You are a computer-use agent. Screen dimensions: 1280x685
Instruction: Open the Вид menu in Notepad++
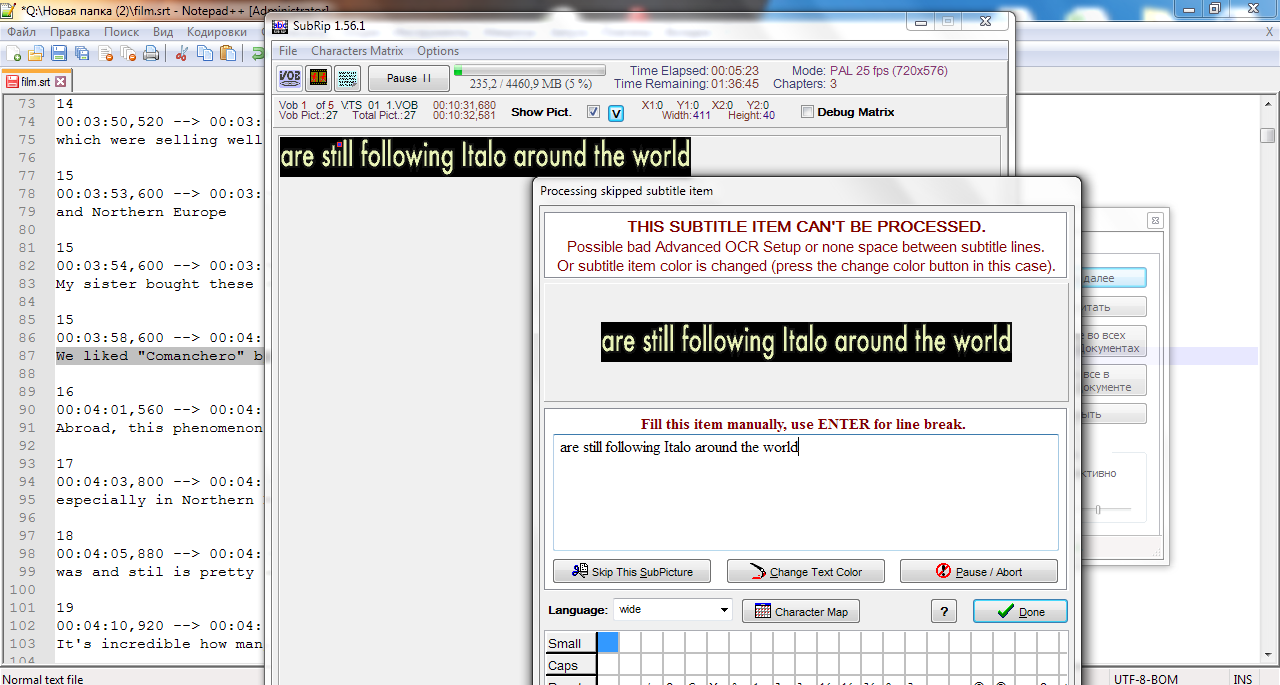click(x=163, y=32)
